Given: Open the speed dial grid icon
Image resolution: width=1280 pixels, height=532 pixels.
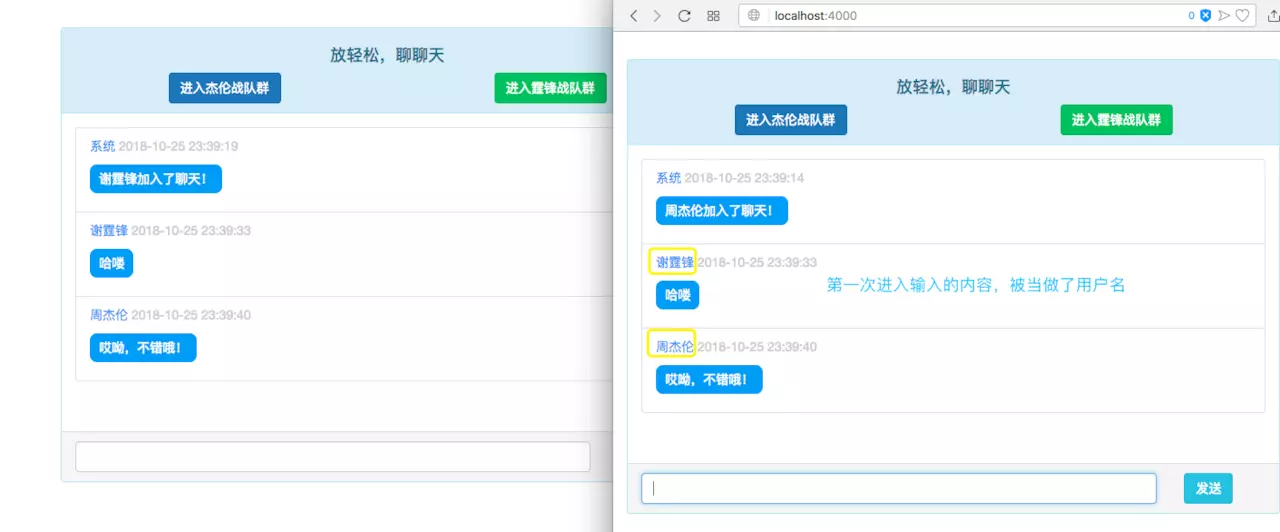Looking at the screenshot, I should (713, 16).
